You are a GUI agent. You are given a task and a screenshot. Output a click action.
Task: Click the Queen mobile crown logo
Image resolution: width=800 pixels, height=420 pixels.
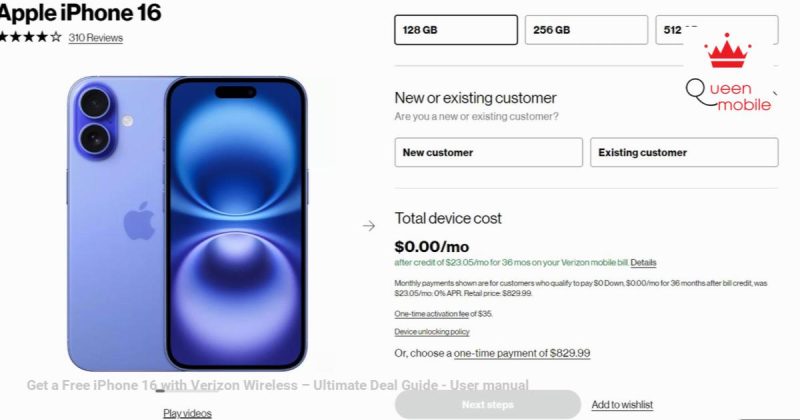[727, 51]
